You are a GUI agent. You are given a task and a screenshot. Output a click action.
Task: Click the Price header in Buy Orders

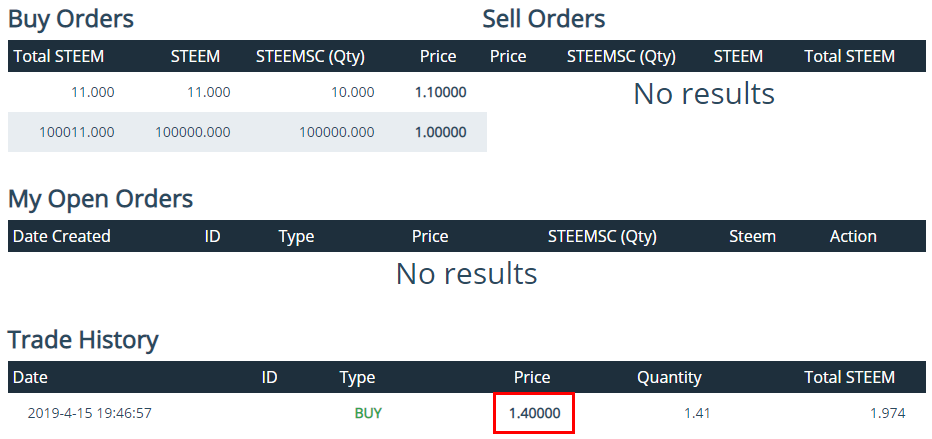(438, 56)
